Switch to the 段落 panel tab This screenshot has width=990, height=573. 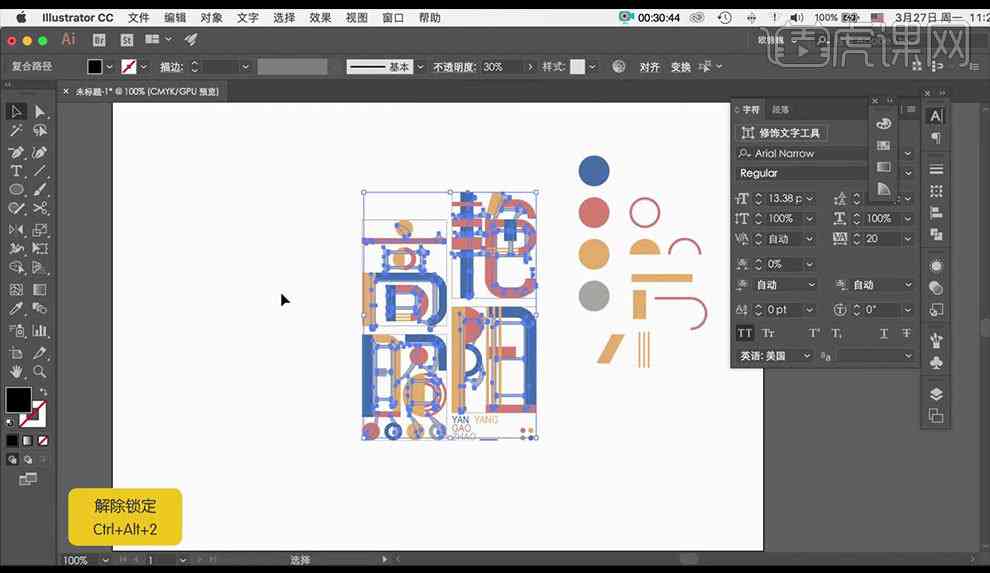coord(780,109)
